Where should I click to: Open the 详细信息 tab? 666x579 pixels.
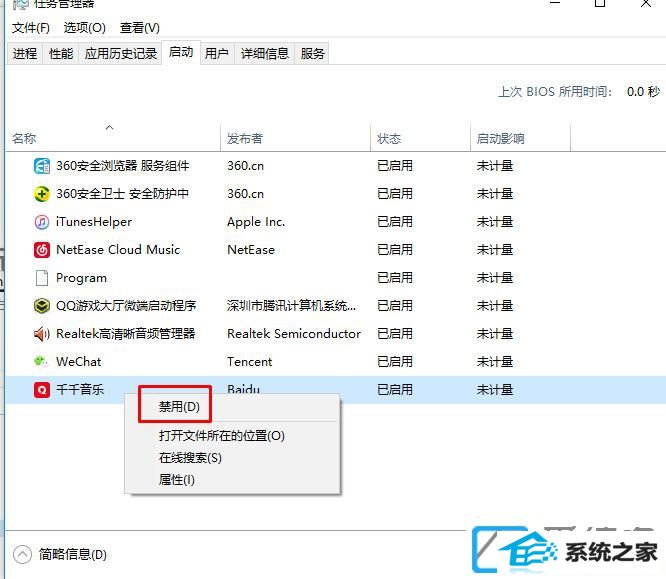(265, 54)
